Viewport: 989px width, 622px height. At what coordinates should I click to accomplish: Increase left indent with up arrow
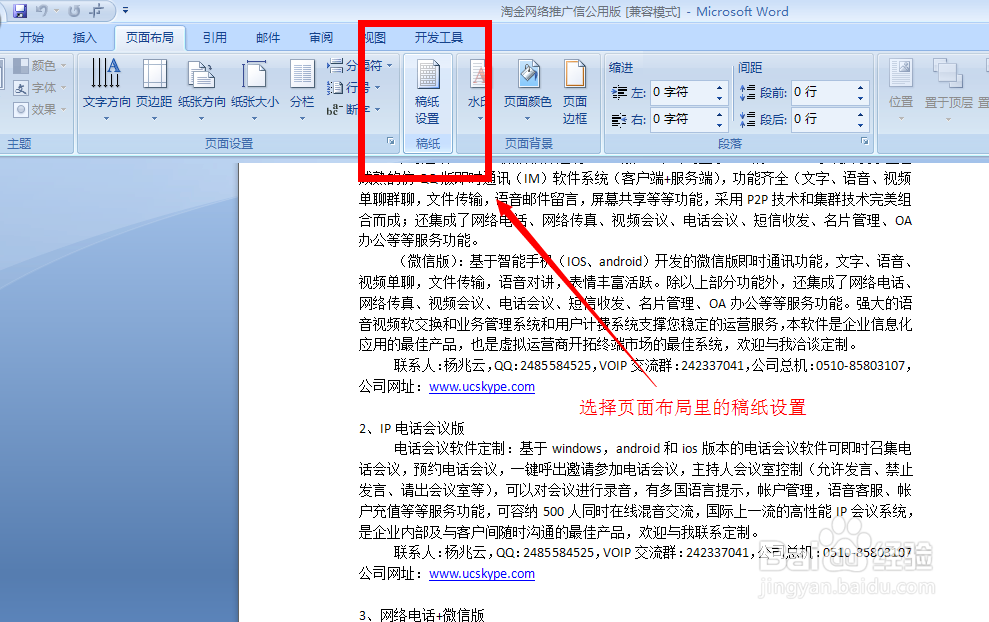[x=720, y=88]
